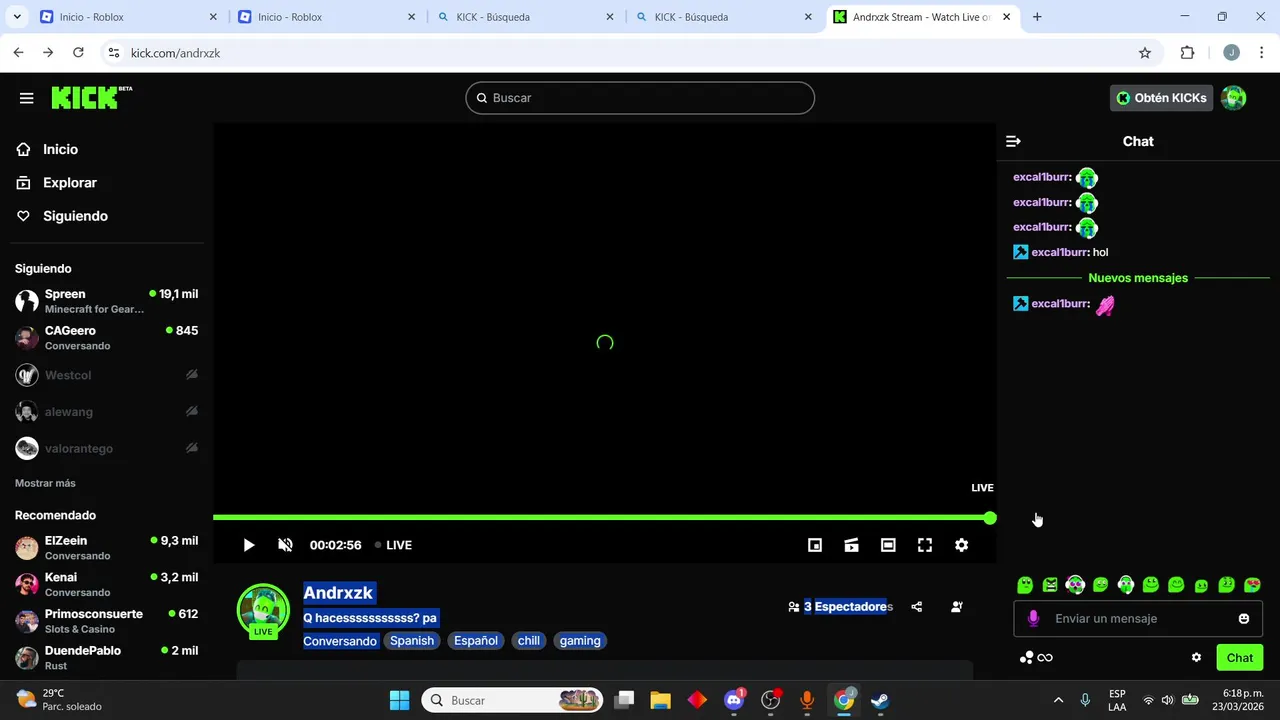The width and height of the screenshot is (1280, 720).
Task: Select offline channel alewang
Action: click(107, 412)
